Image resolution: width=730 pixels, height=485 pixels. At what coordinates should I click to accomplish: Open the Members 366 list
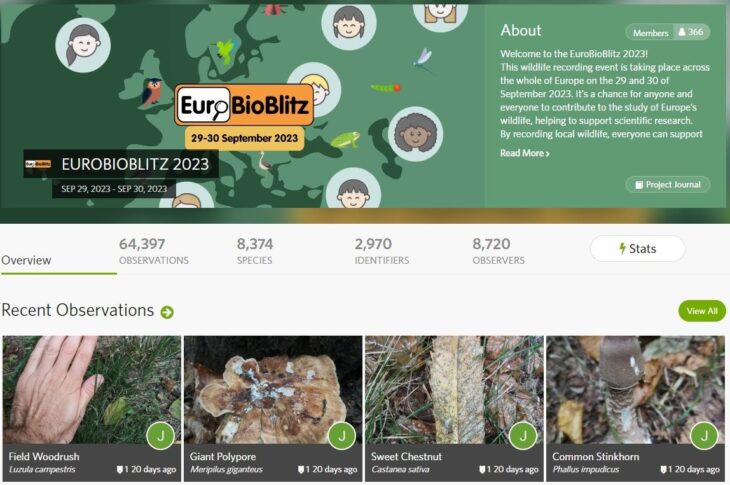pyautogui.click(x=668, y=32)
